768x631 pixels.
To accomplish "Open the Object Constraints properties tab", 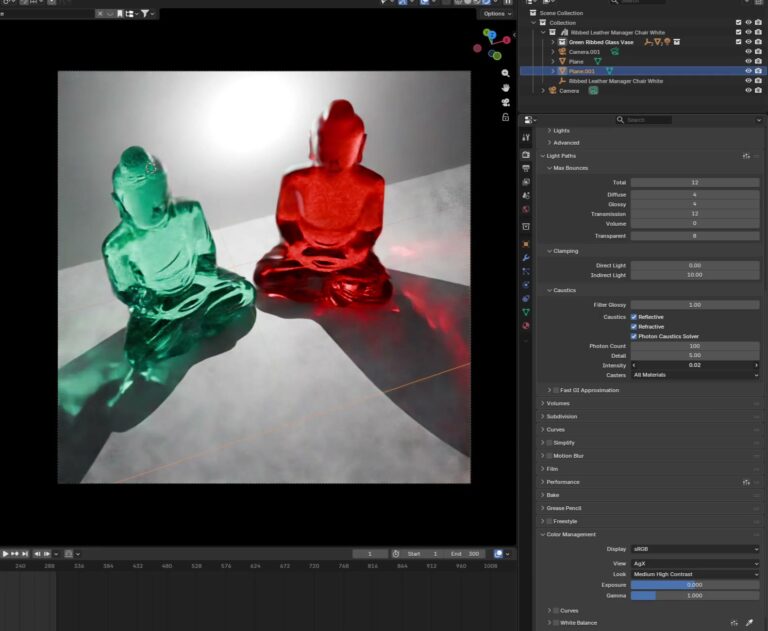I will point(526,298).
